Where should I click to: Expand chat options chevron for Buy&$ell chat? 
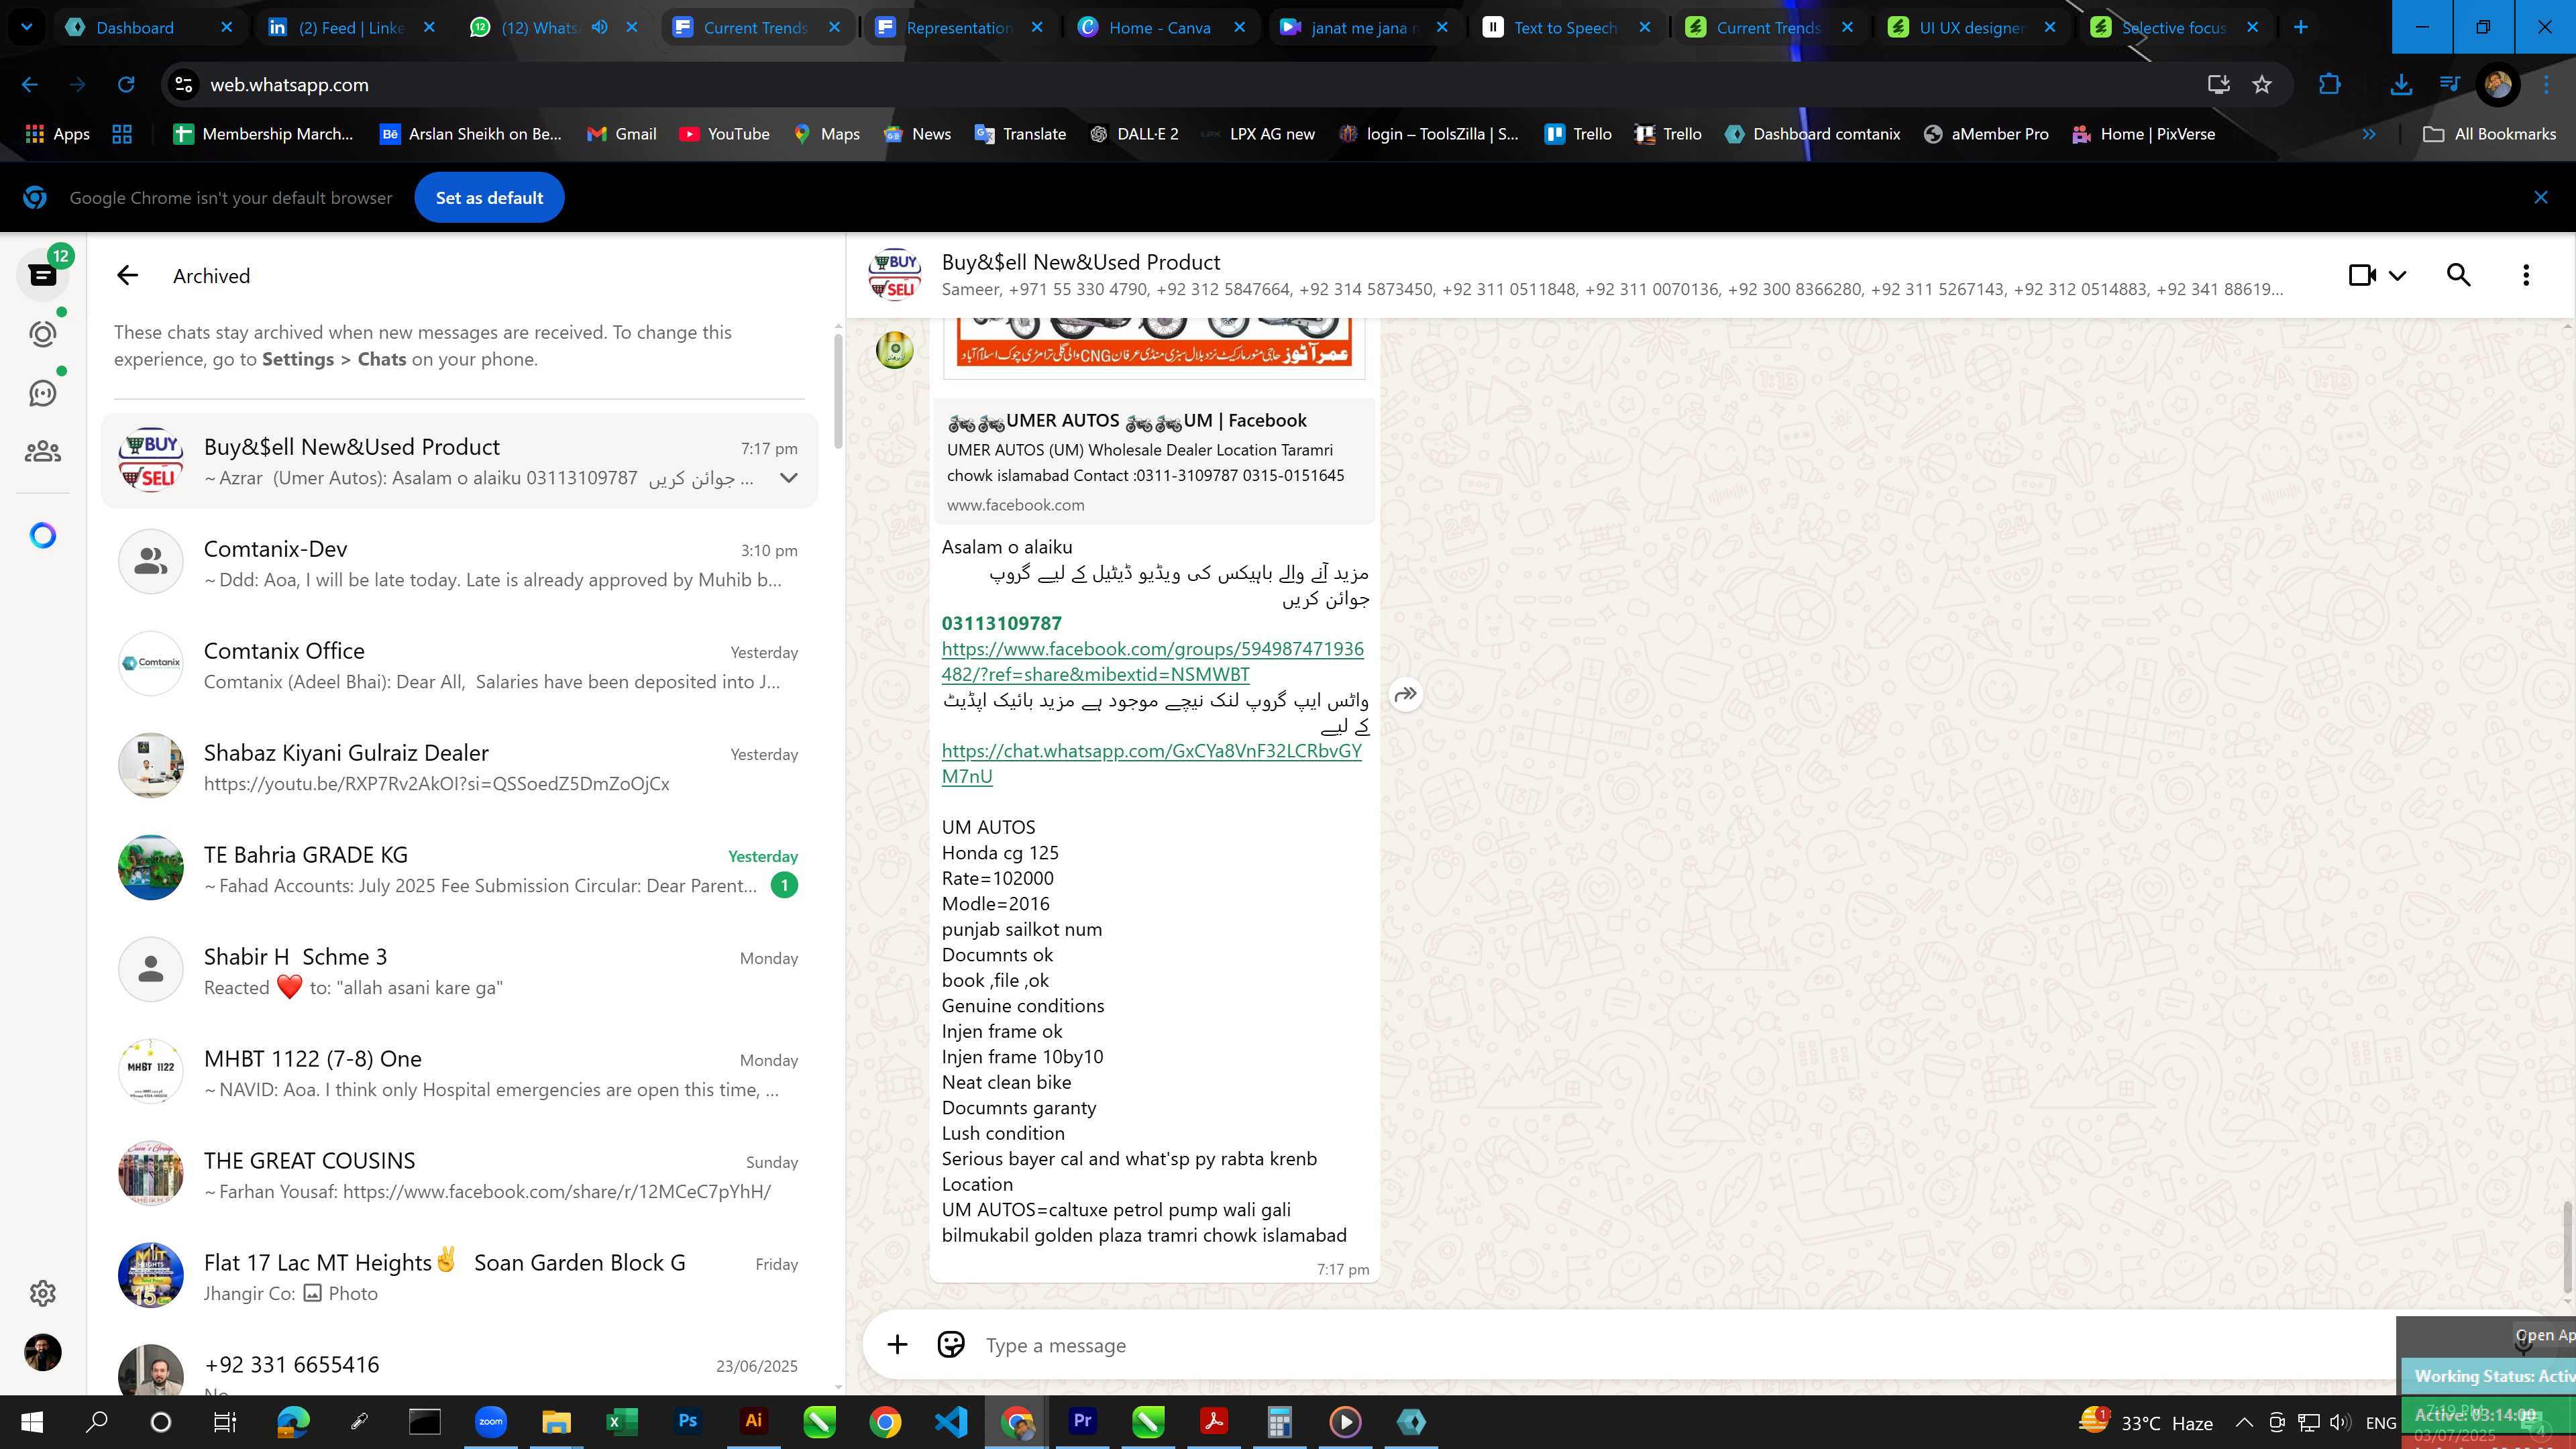[x=789, y=478]
